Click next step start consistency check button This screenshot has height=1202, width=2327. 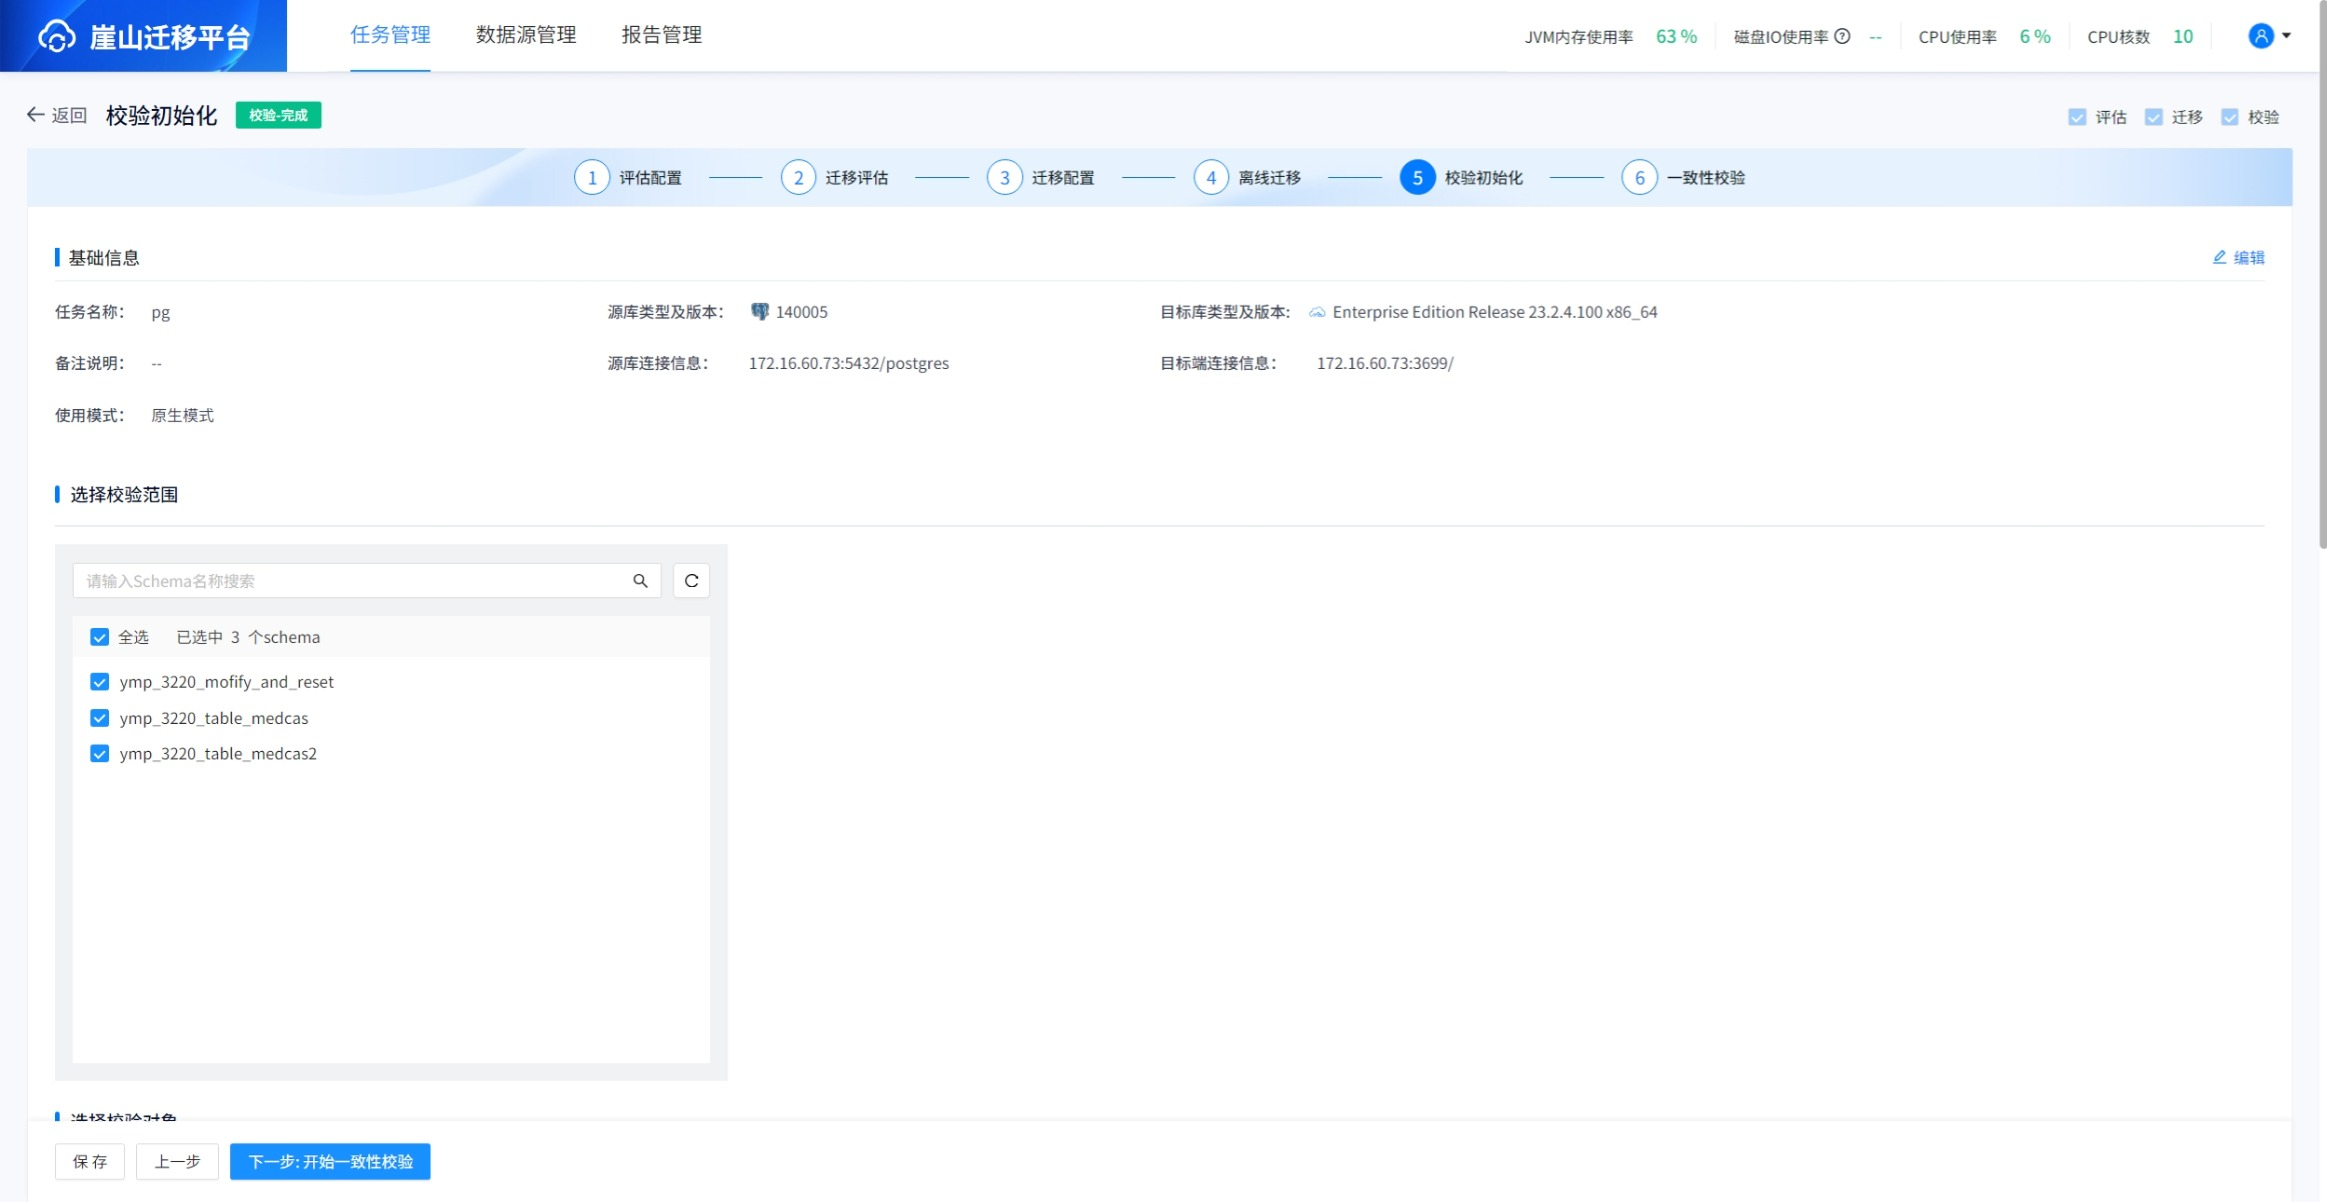pos(330,1162)
